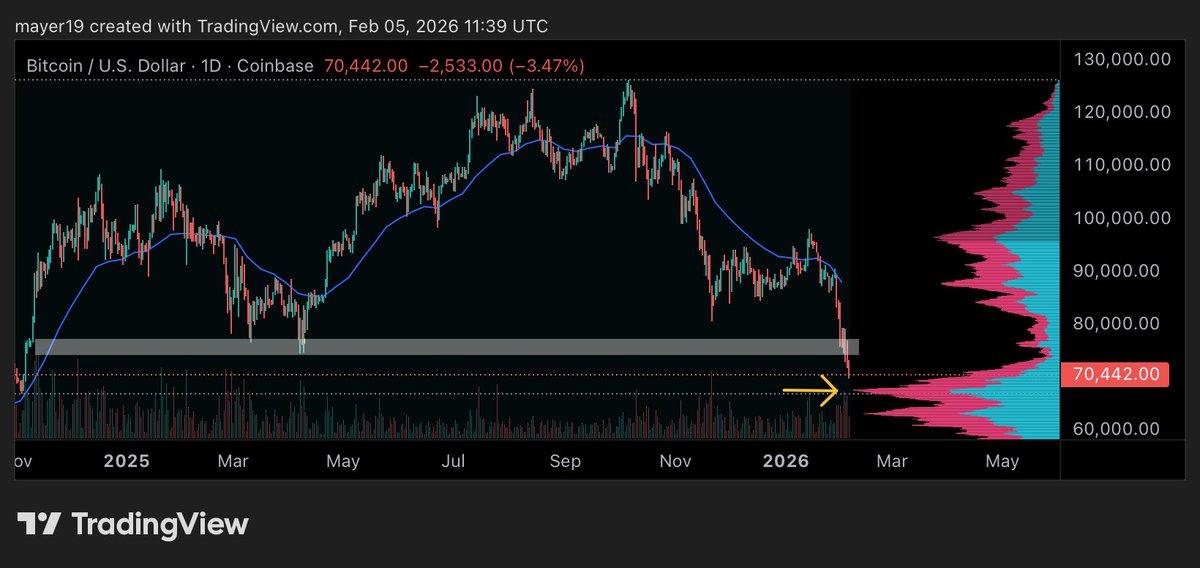This screenshot has height=568, width=1200.
Task: Click the 100,000.00 price axis label
Action: pyautogui.click(x=1121, y=218)
